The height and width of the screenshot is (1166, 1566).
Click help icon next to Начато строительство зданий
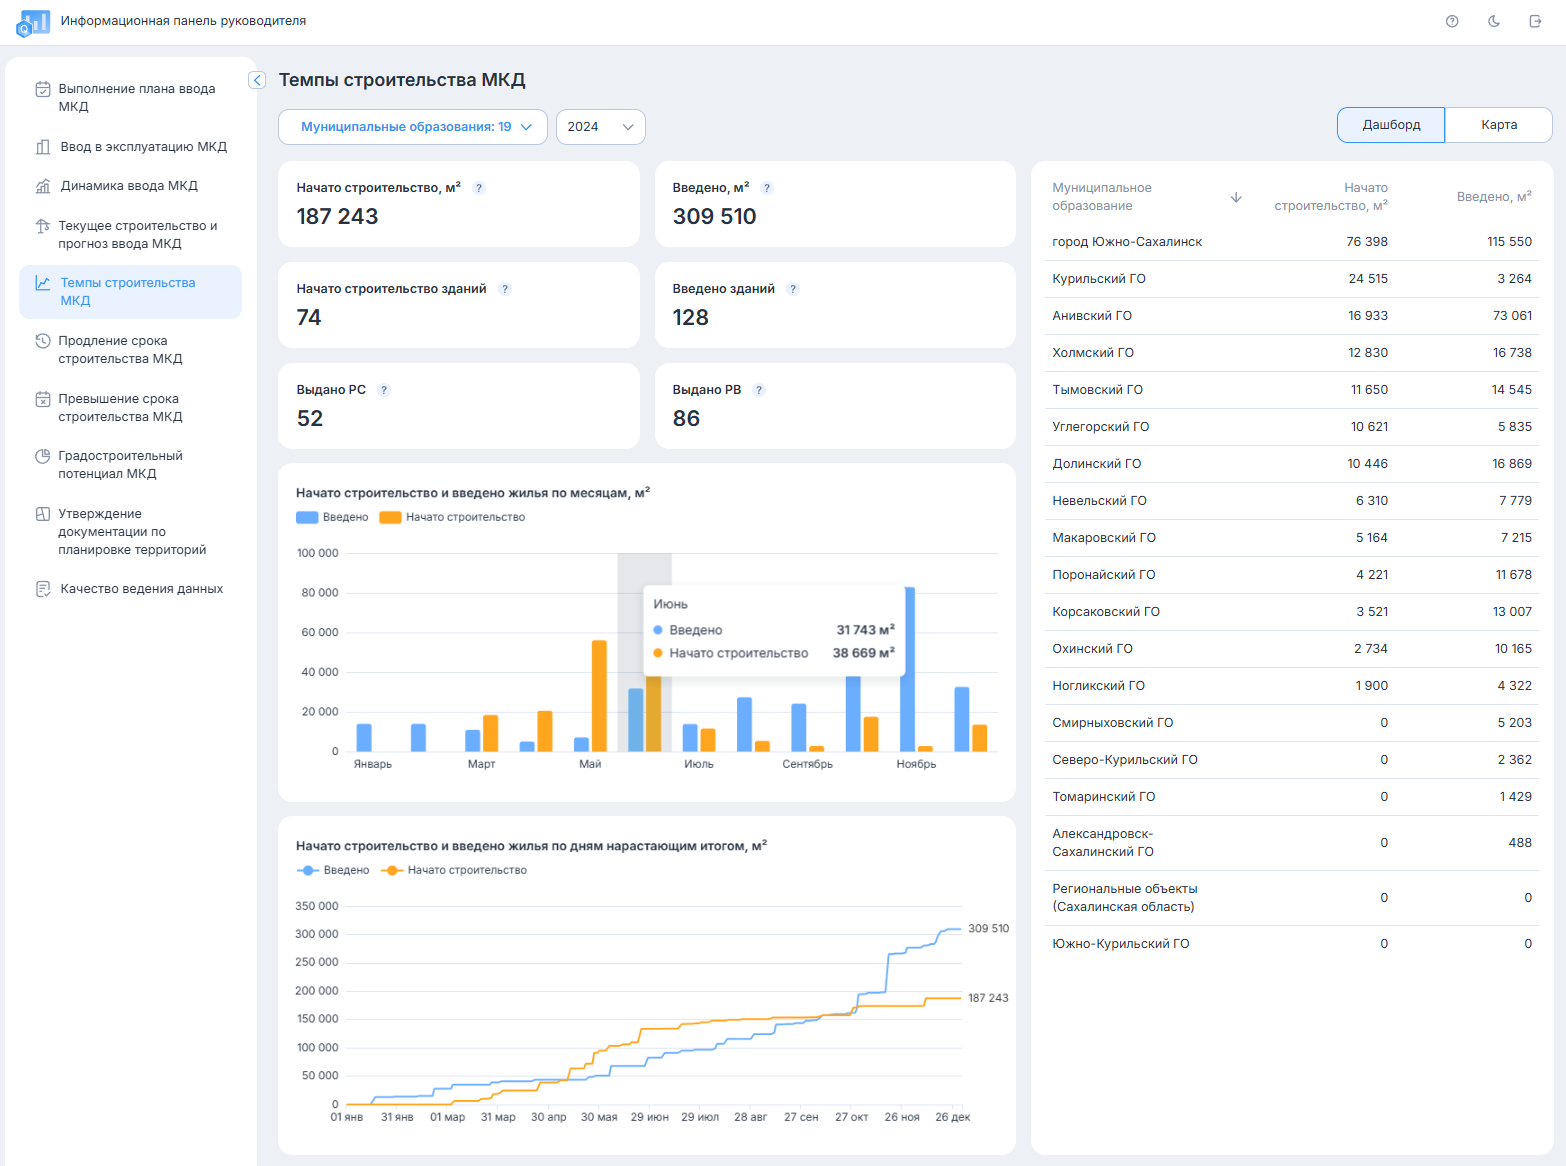point(505,289)
